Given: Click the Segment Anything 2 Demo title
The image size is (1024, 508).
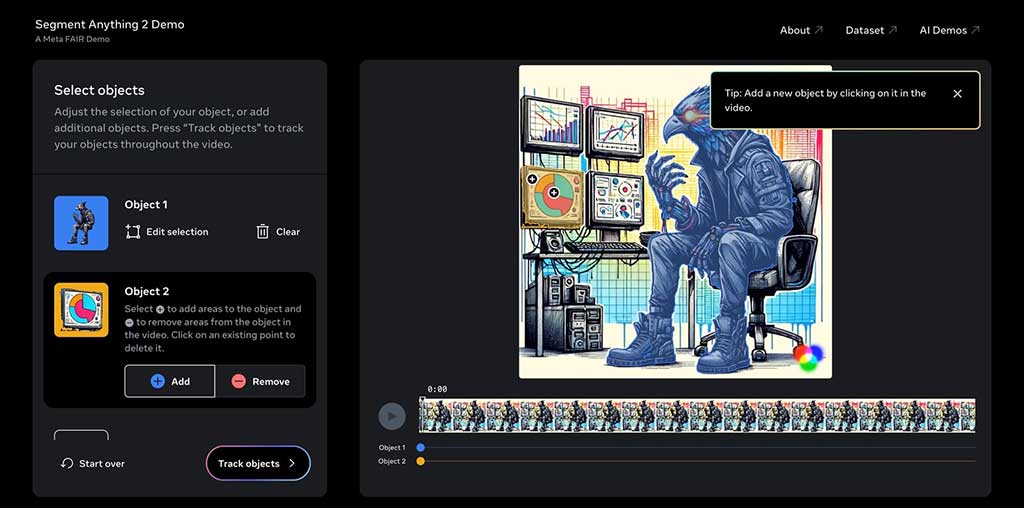Looking at the screenshot, I should coord(109,24).
